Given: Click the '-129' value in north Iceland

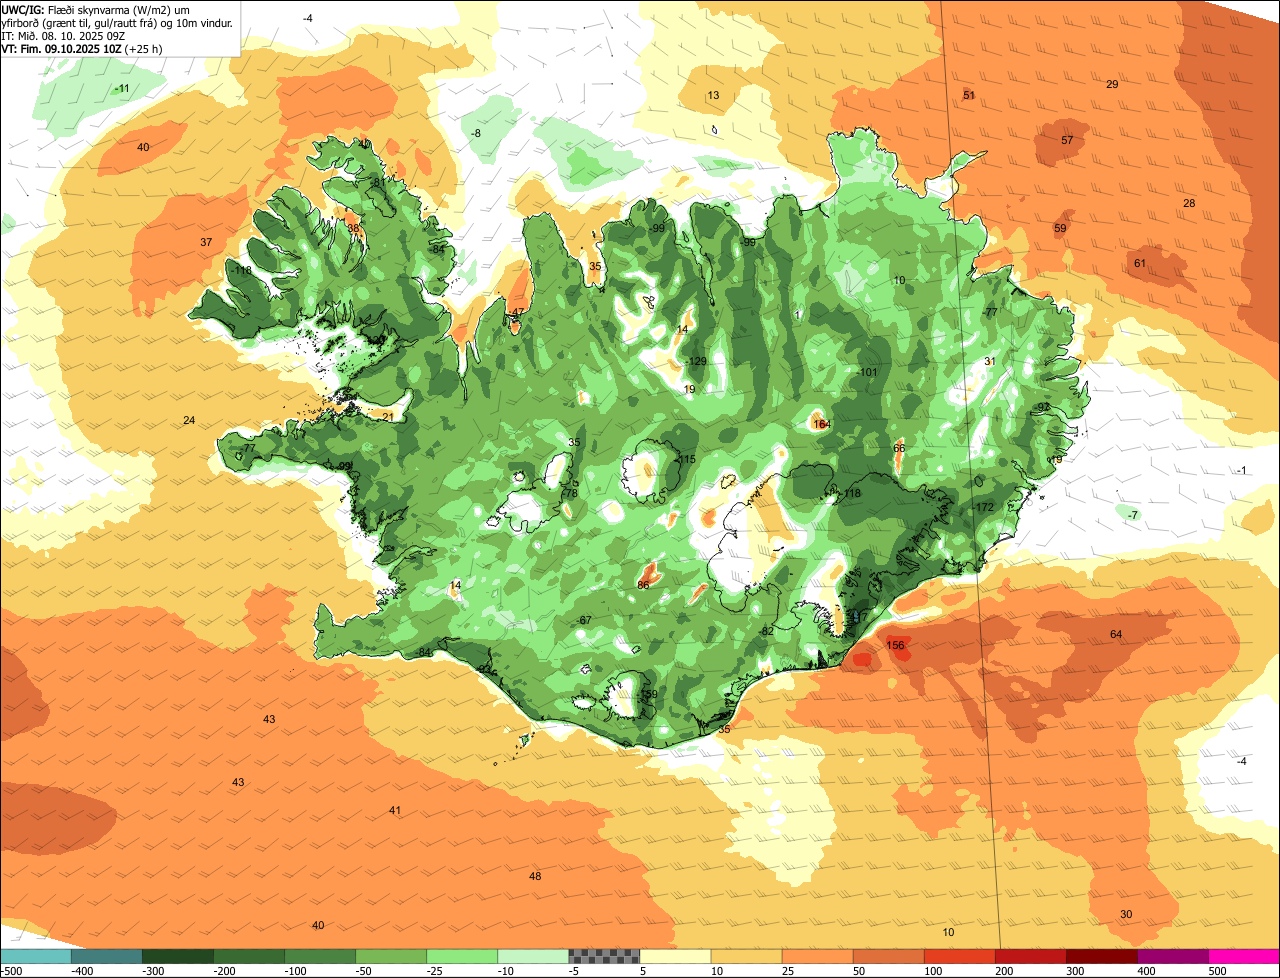Looking at the screenshot, I should (697, 362).
